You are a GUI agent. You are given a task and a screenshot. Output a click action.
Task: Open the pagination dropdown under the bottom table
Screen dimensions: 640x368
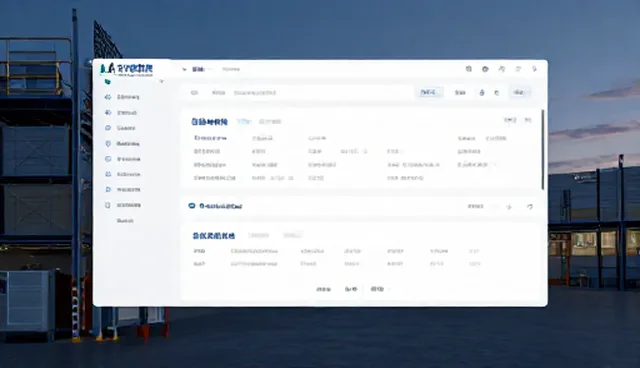pos(380,289)
